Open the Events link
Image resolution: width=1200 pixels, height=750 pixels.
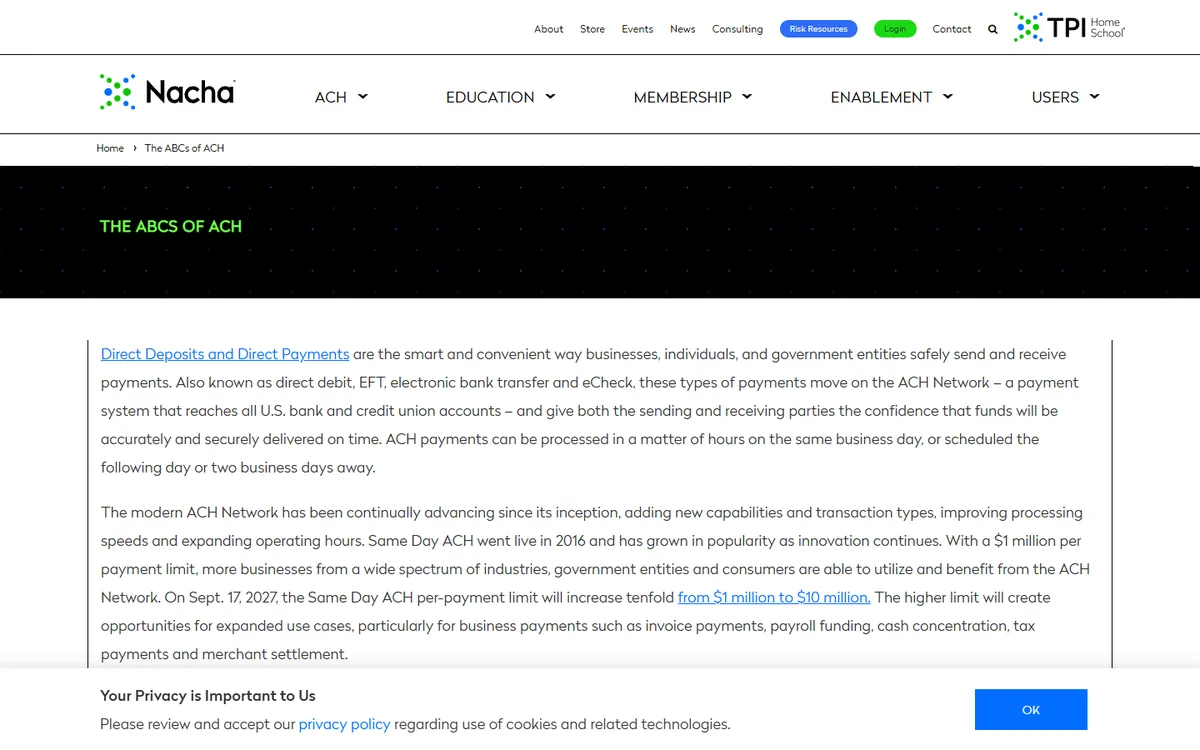click(637, 29)
